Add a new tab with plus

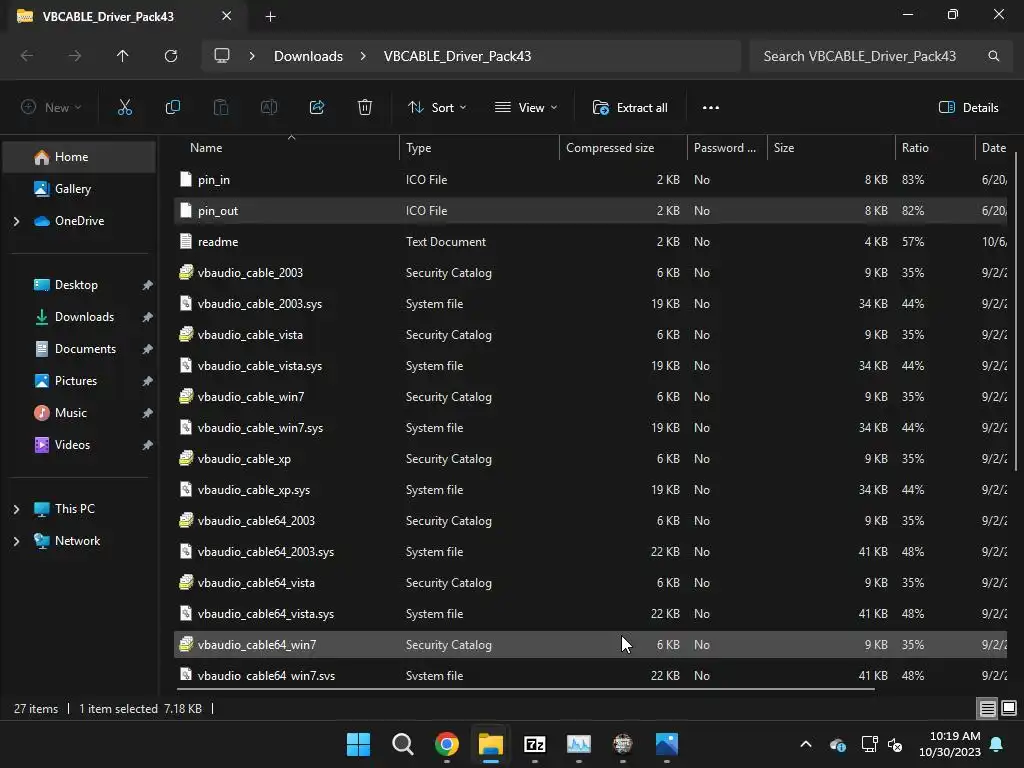[270, 16]
